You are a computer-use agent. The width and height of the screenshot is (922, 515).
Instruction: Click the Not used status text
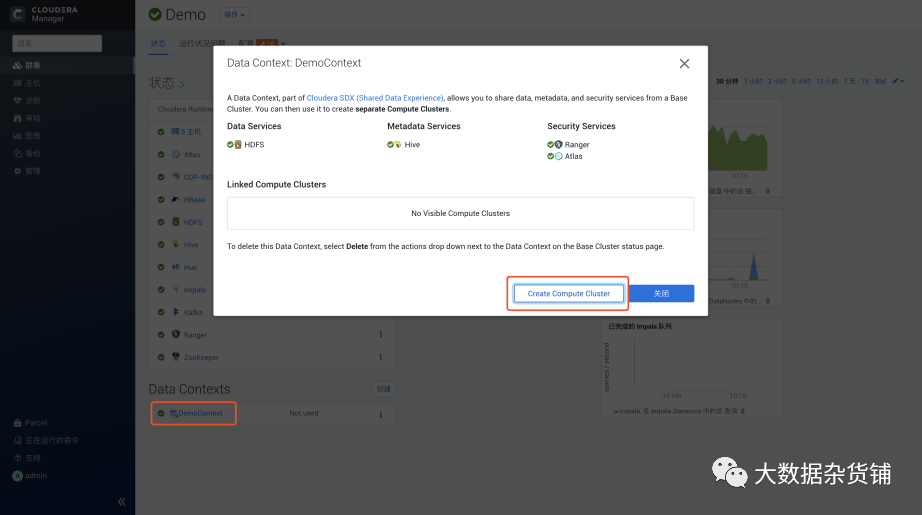pyautogui.click(x=303, y=413)
